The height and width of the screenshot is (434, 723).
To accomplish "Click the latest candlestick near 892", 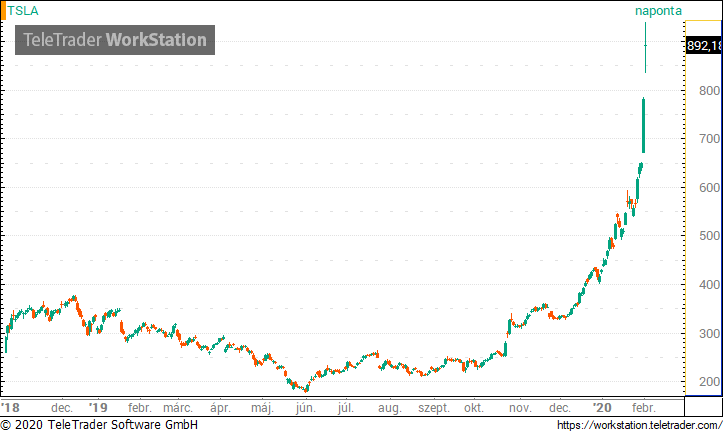I will coord(646,48).
